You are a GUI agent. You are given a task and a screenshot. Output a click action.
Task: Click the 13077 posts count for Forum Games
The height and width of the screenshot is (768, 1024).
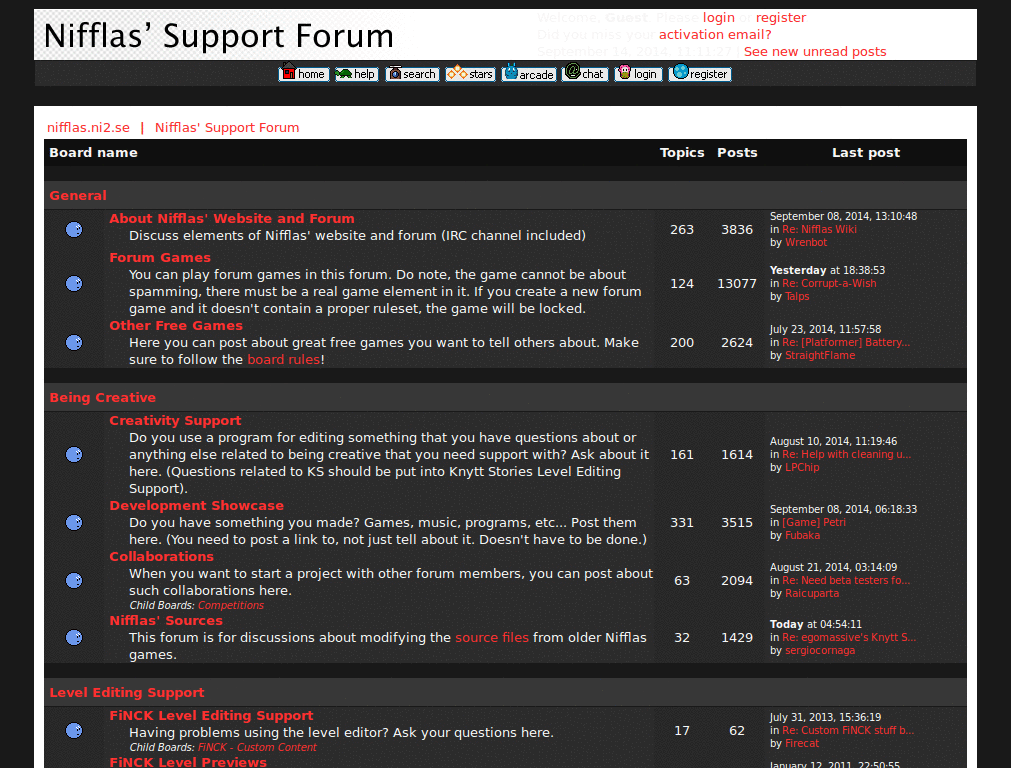[737, 283]
